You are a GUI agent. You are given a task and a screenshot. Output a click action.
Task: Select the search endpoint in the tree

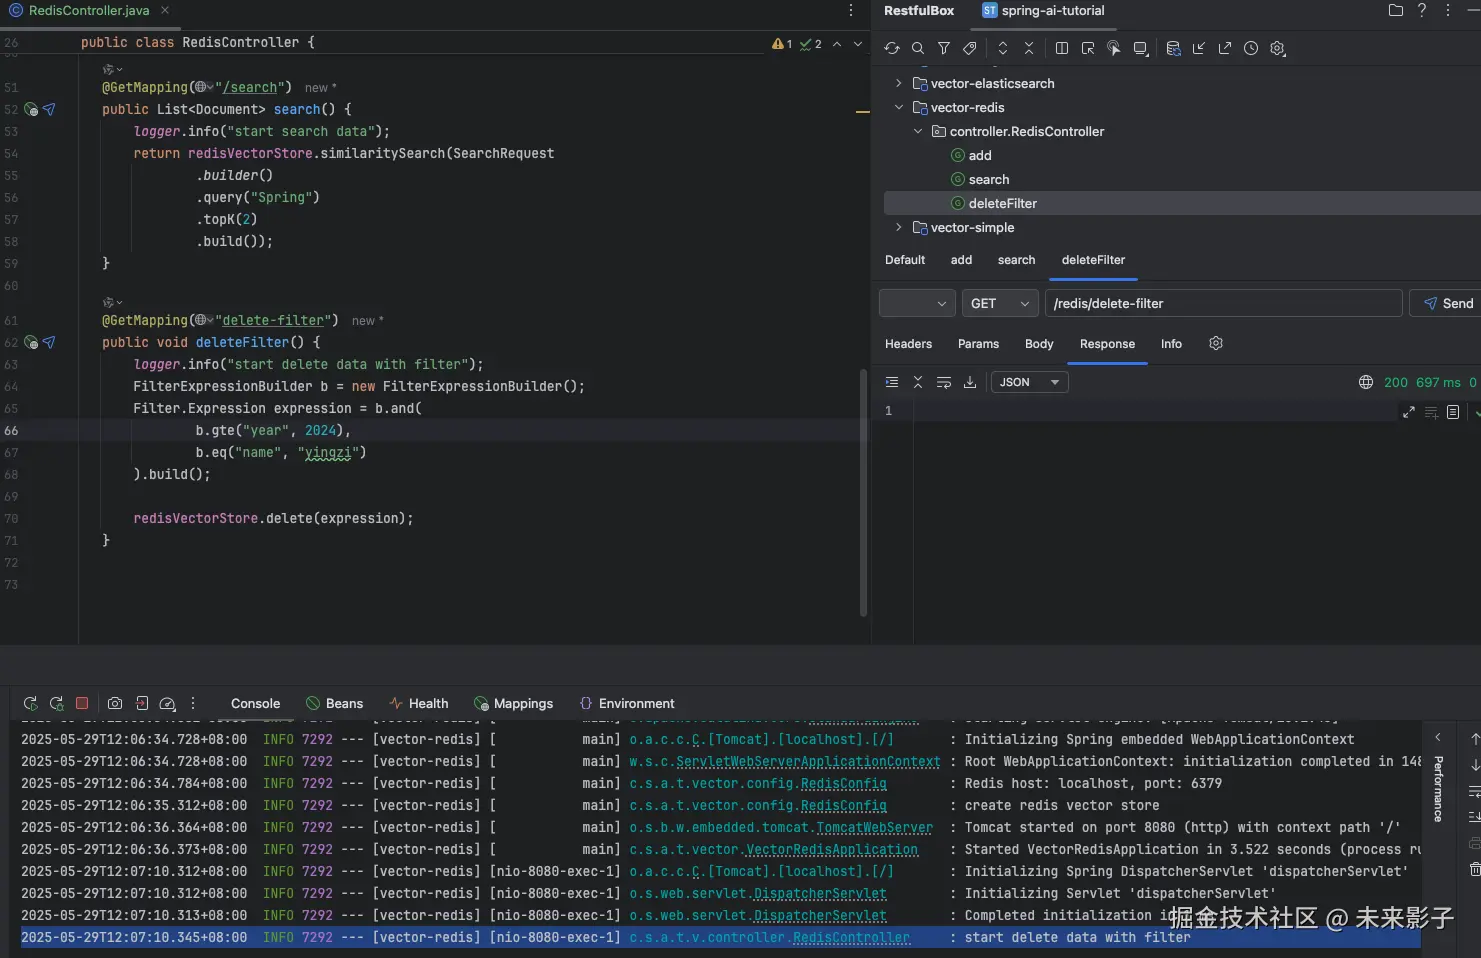(x=988, y=179)
